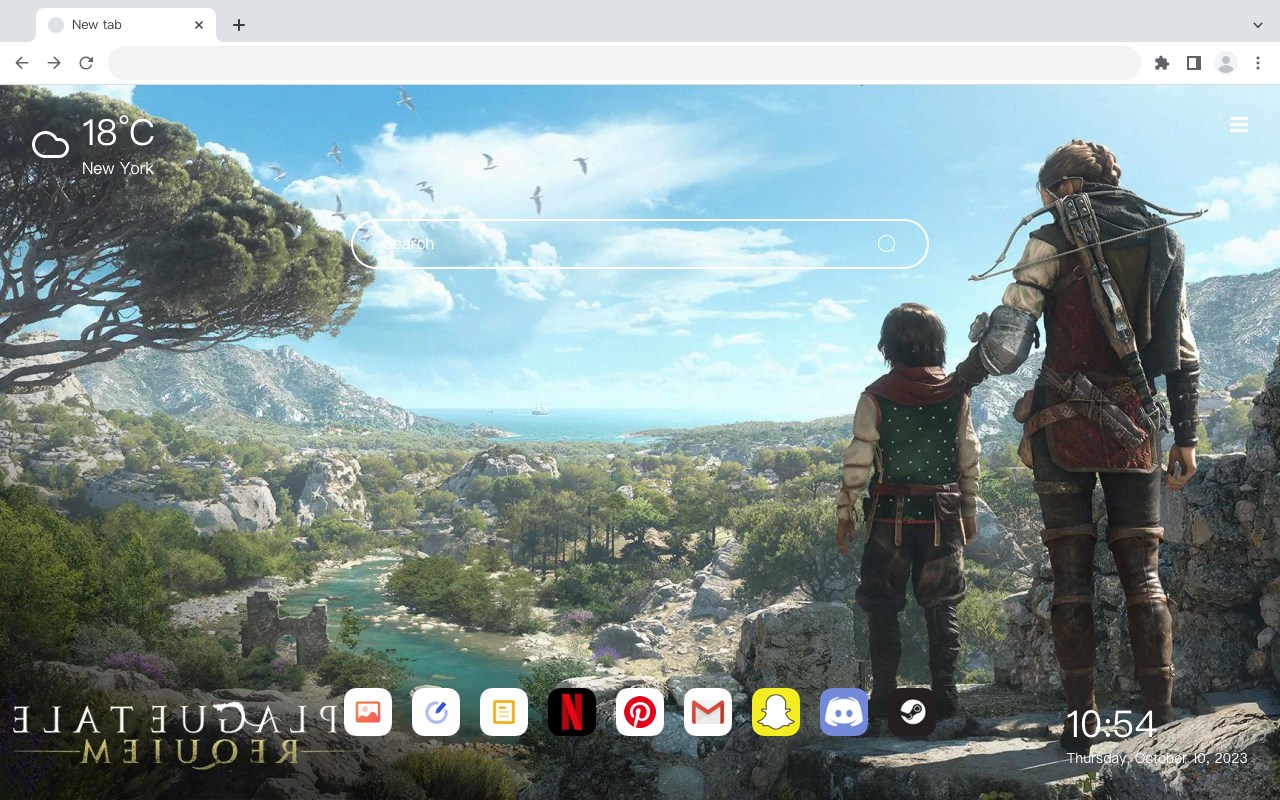Screen dimensions: 1280x800
Task: Reload the current page
Action: [x=86, y=63]
